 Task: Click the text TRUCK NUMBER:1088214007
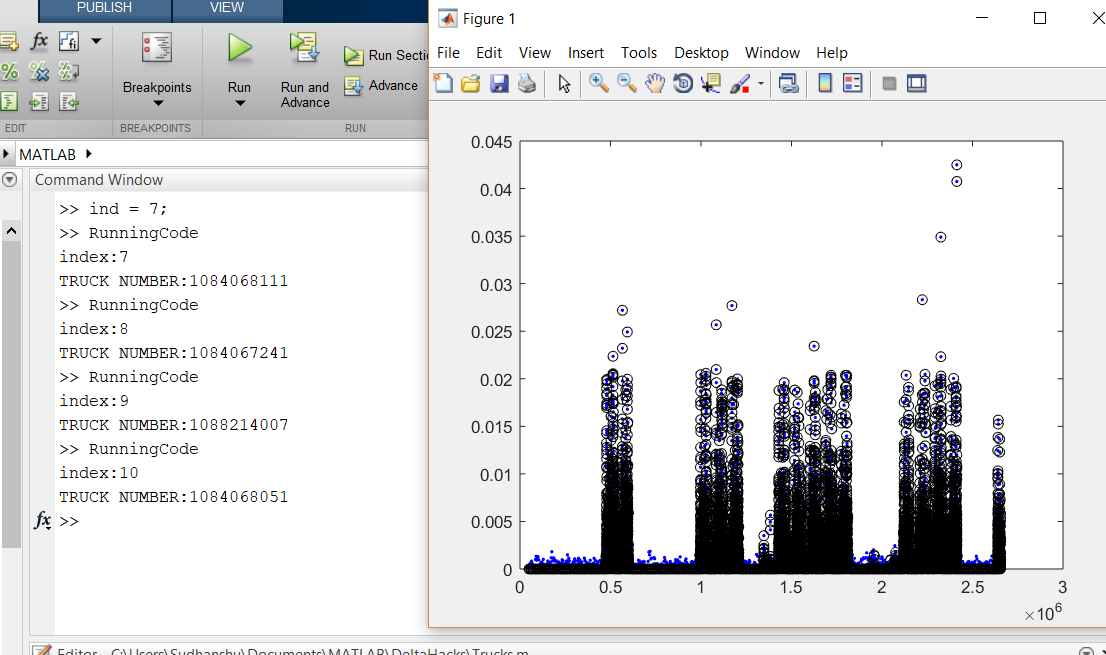[174, 424]
